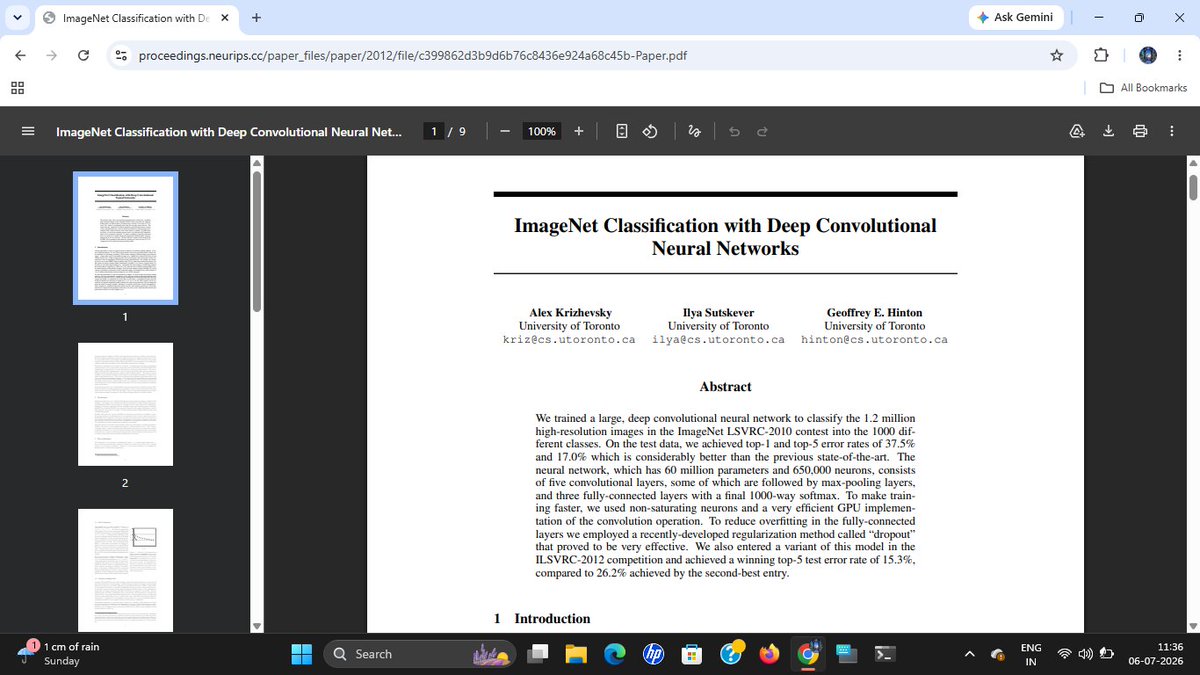Open a new tab with plus button

(256, 17)
